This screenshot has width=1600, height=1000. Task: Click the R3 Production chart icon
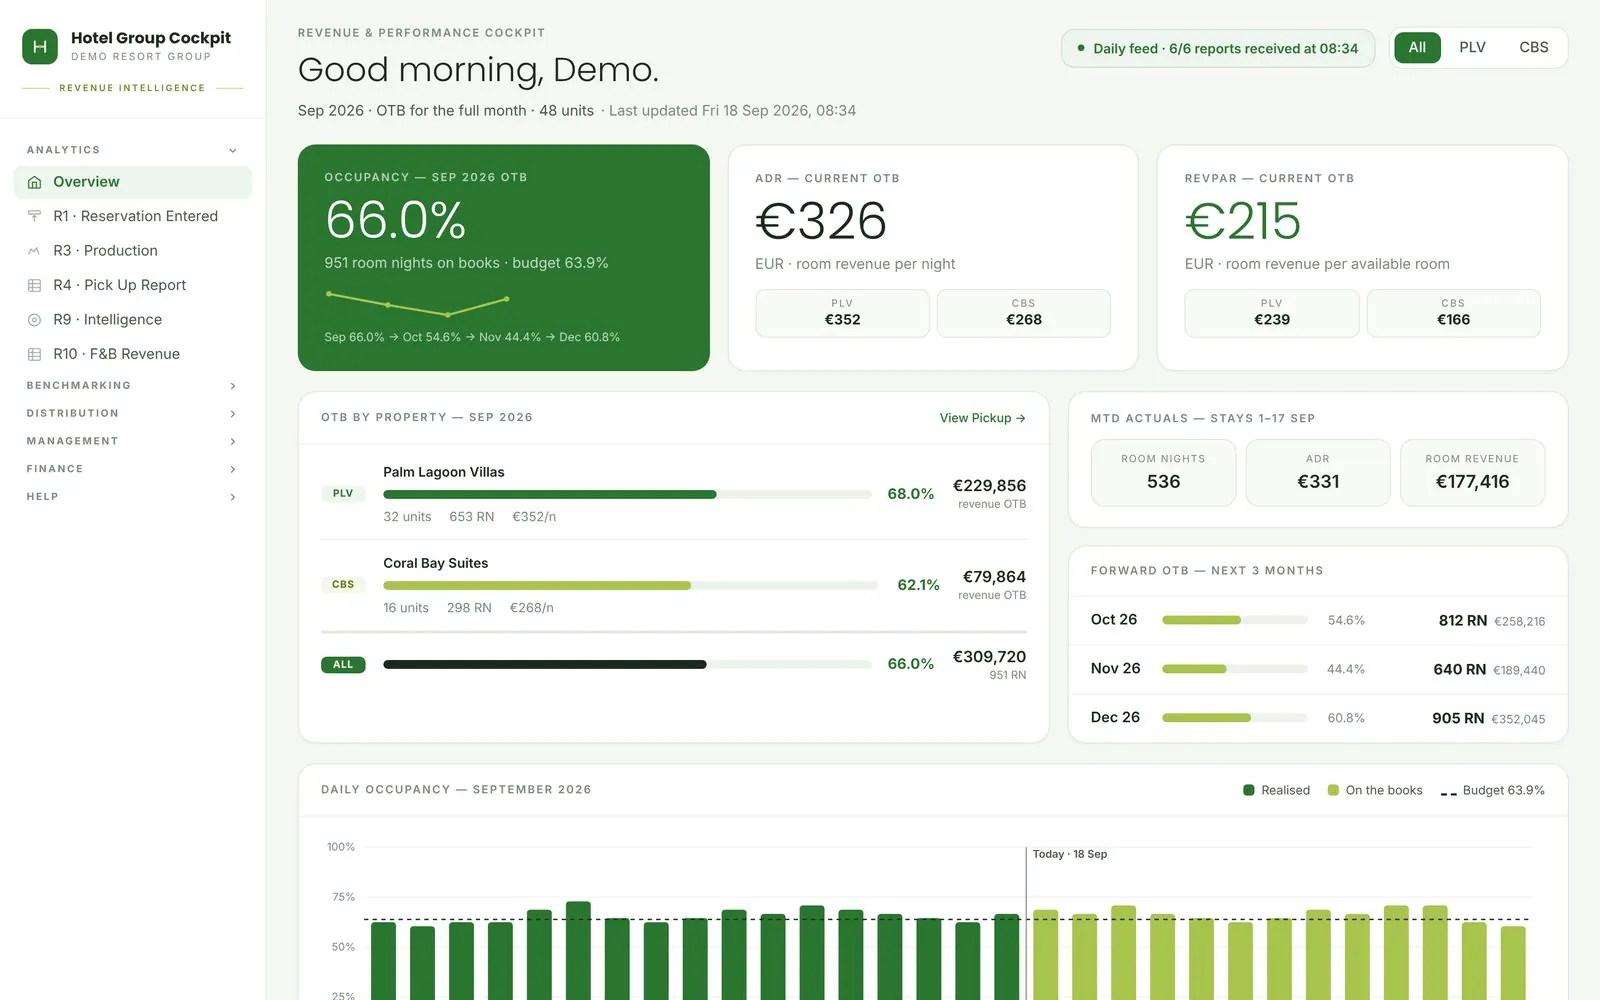pyautogui.click(x=35, y=251)
